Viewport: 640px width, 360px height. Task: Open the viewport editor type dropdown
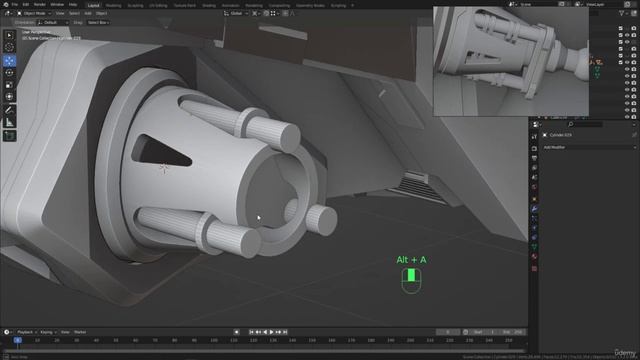point(8,13)
